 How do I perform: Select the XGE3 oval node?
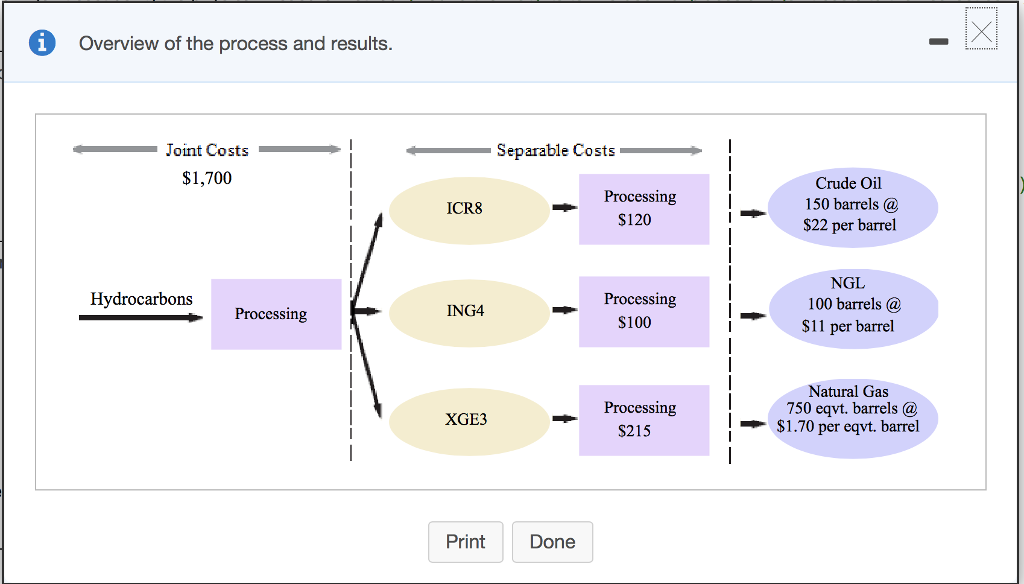[x=469, y=421]
